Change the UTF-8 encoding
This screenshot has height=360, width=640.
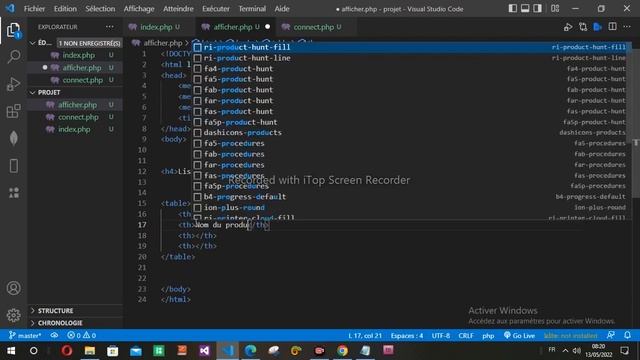point(441,336)
